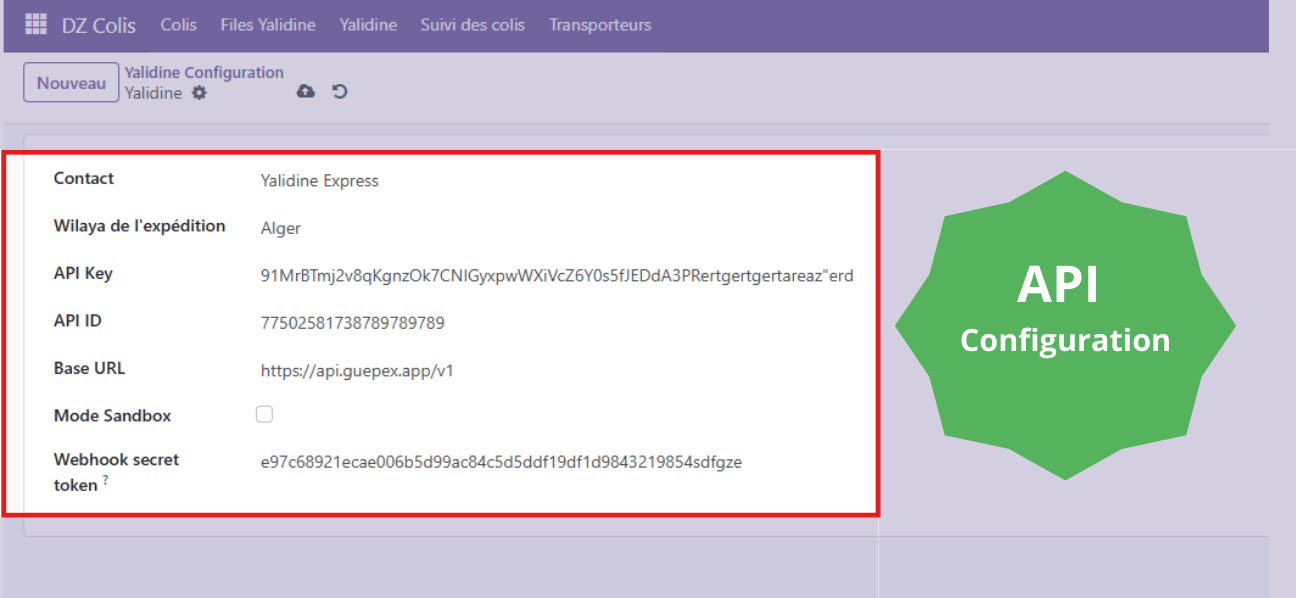This screenshot has height=598, width=1296.
Task: Click into the API Key field
Action: tap(556, 276)
